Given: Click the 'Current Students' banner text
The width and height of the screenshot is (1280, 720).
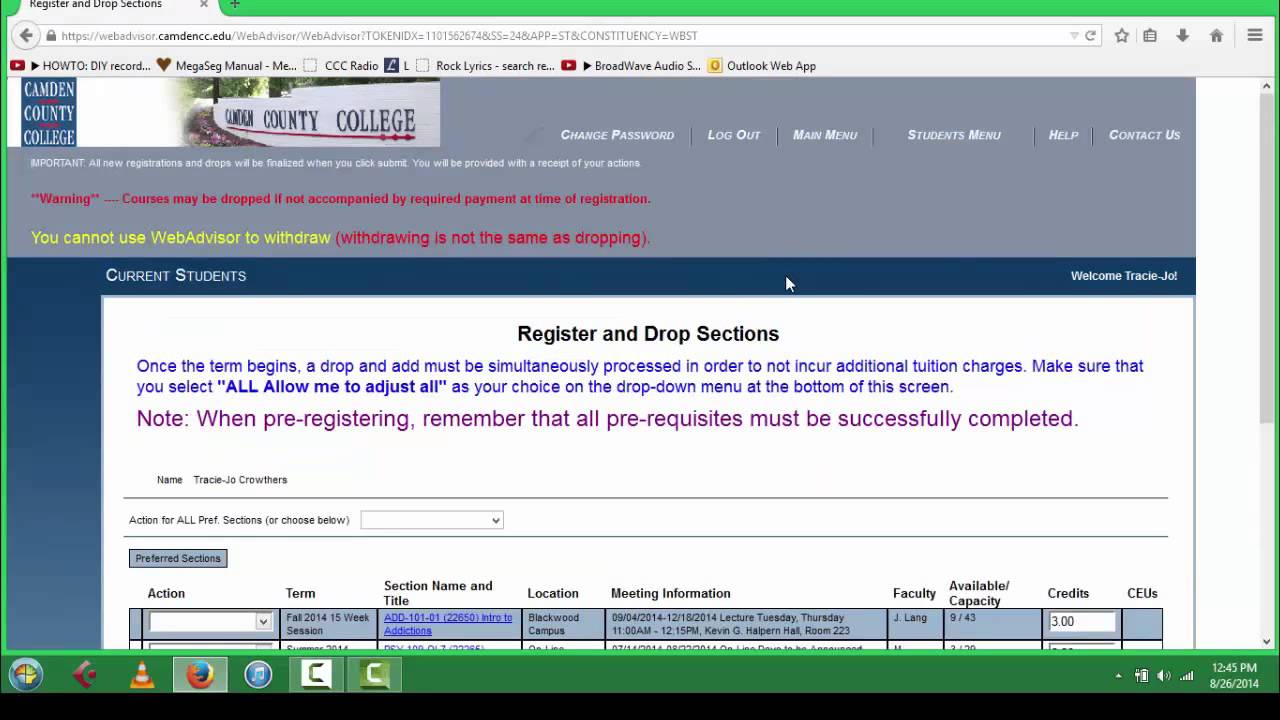Looking at the screenshot, I should [176, 275].
